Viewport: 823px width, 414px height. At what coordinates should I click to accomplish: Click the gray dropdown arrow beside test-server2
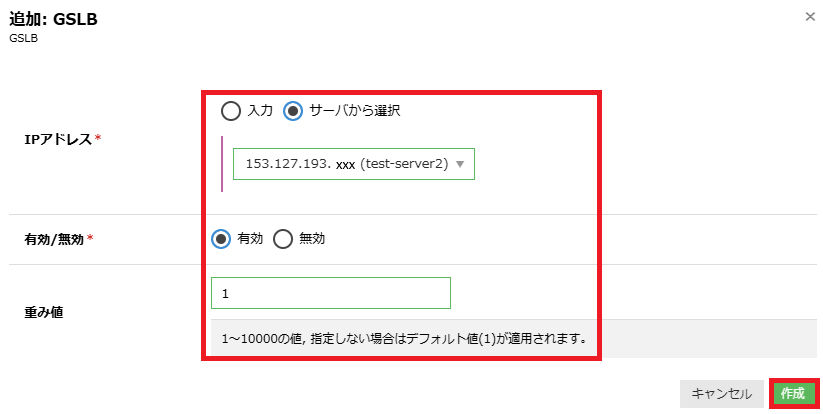pos(460,164)
